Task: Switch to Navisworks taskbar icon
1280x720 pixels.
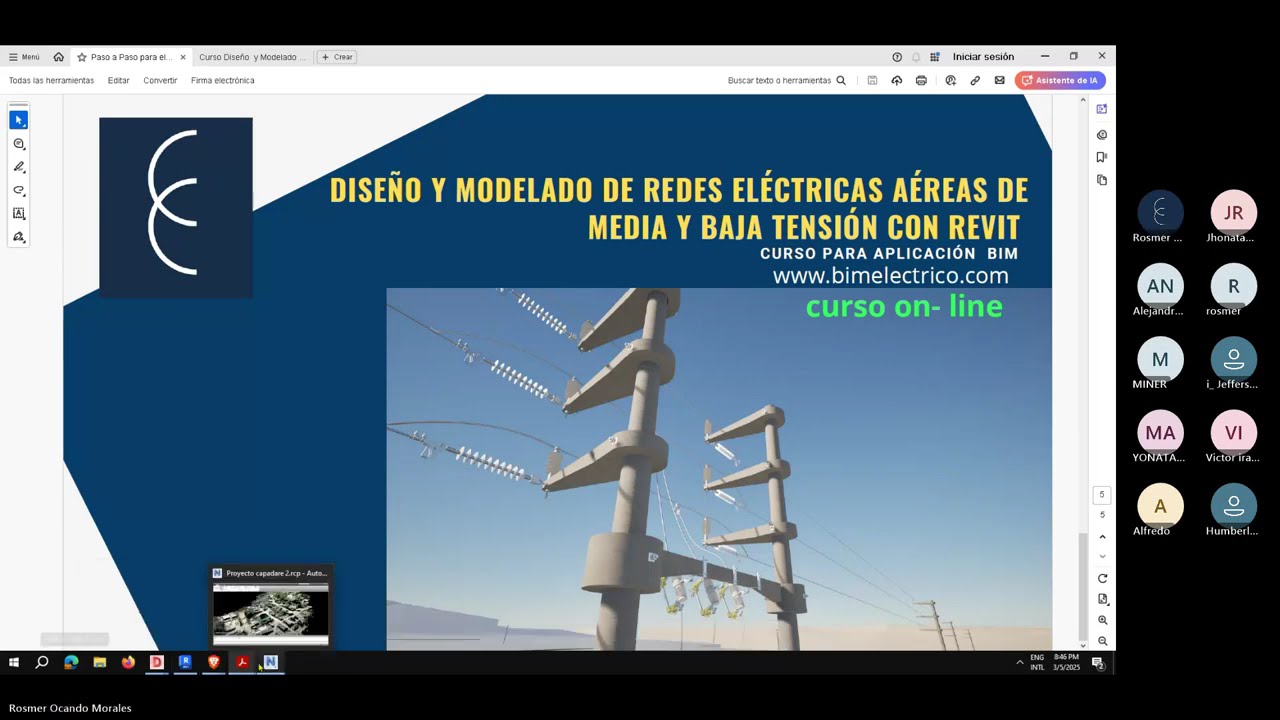Action: click(270, 662)
